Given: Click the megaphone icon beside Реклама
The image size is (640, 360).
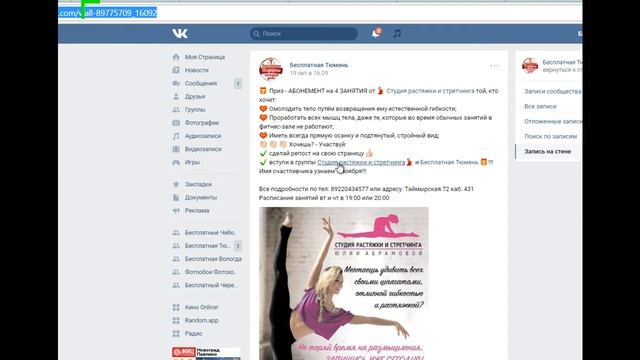Looking at the screenshot, I should [176, 211].
